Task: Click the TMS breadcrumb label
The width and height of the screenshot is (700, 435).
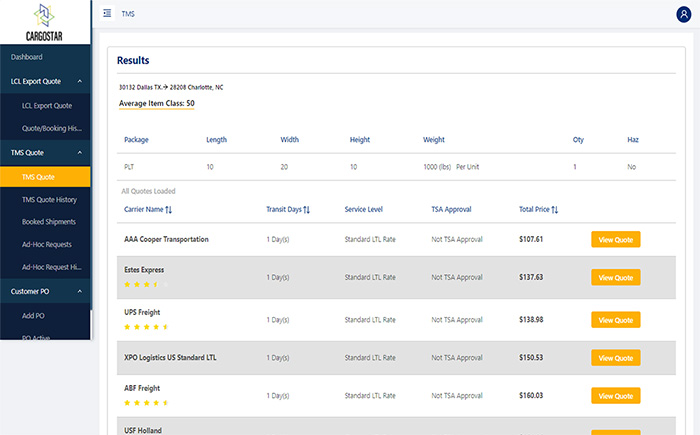Action: [128, 14]
